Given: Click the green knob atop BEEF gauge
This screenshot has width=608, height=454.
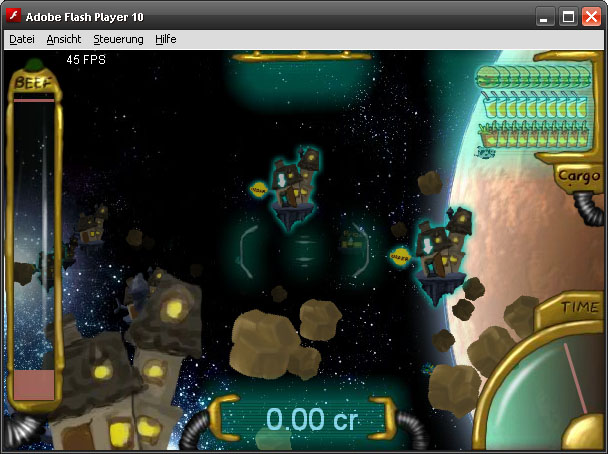Looking at the screenshot, I should [34, 65].
